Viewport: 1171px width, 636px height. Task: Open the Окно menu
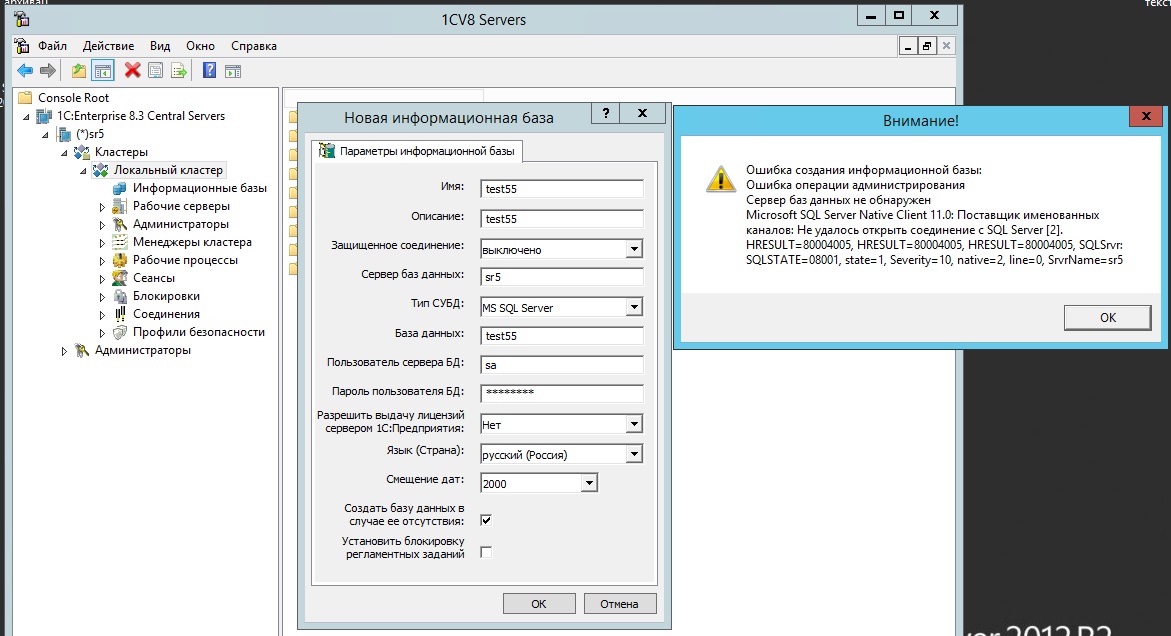(200, 46)
